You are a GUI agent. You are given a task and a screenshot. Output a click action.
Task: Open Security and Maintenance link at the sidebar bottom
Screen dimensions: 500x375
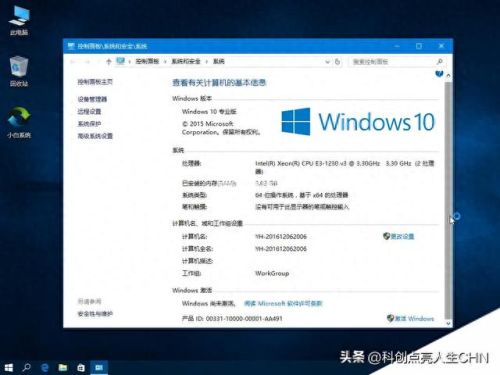95,314
